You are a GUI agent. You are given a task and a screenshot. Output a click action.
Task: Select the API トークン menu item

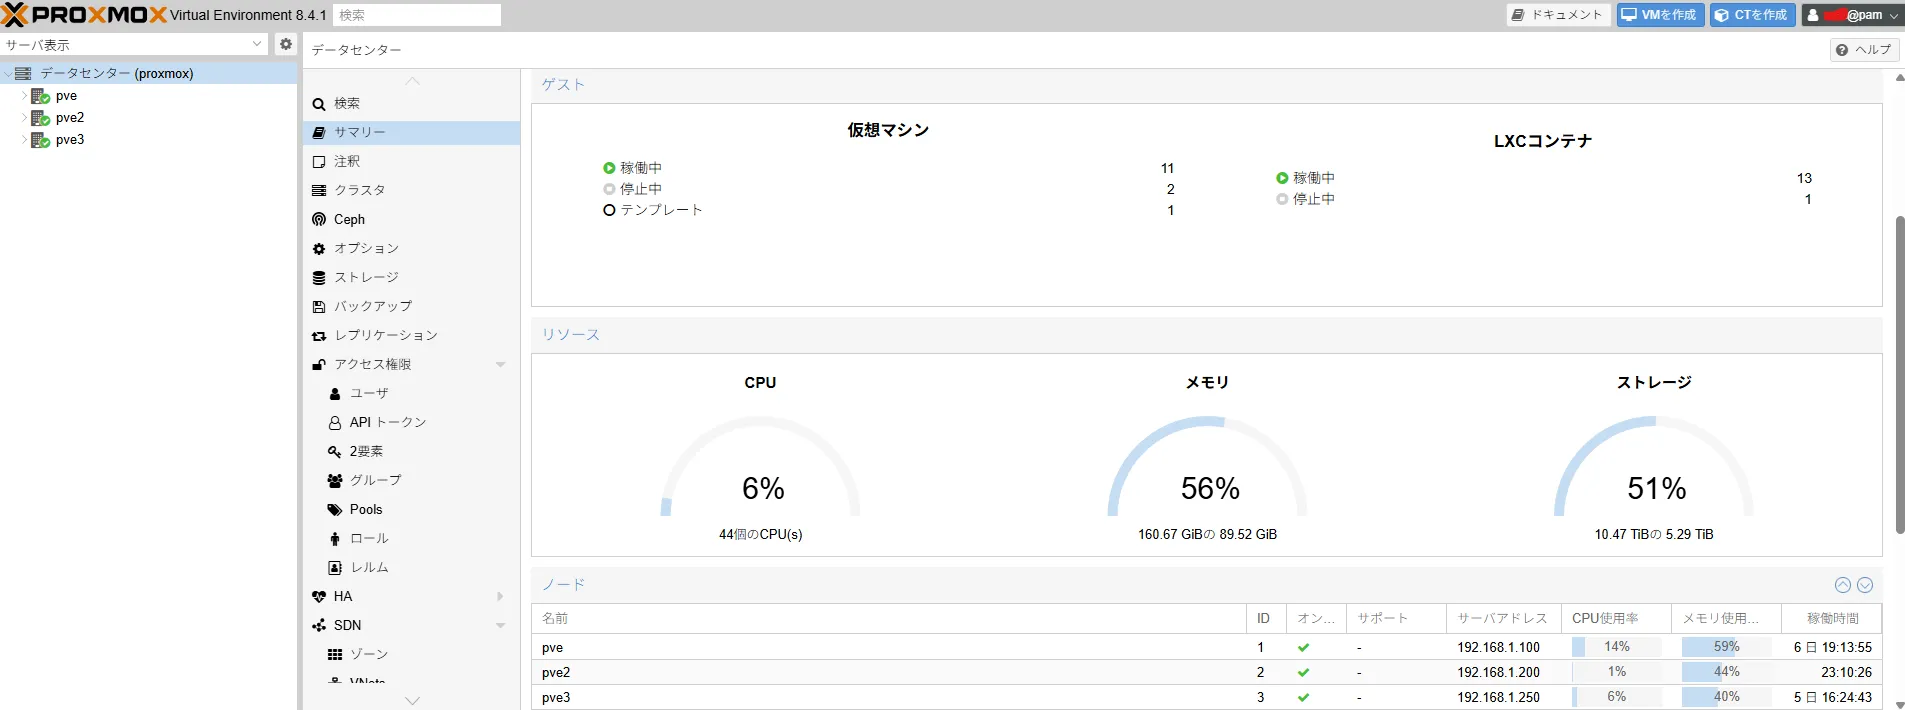[411, 422]
